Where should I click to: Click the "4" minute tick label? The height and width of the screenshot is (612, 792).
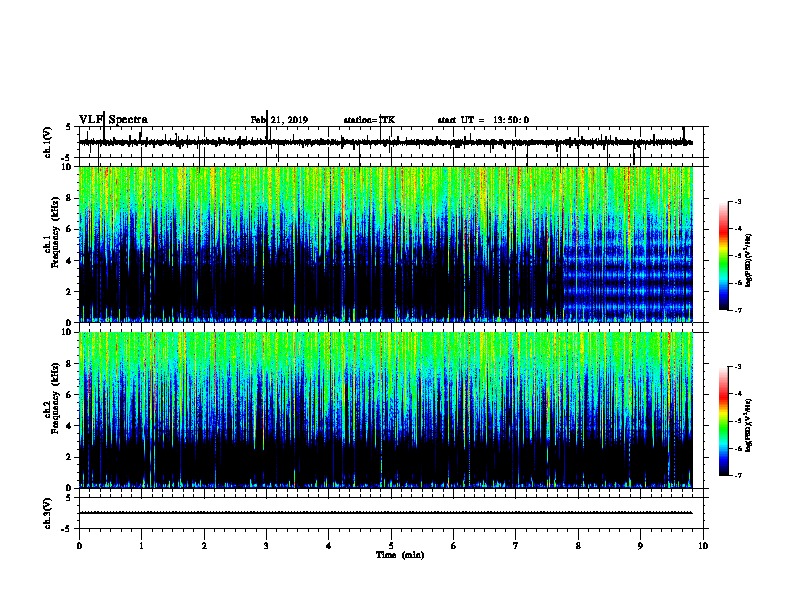point(329,546)
